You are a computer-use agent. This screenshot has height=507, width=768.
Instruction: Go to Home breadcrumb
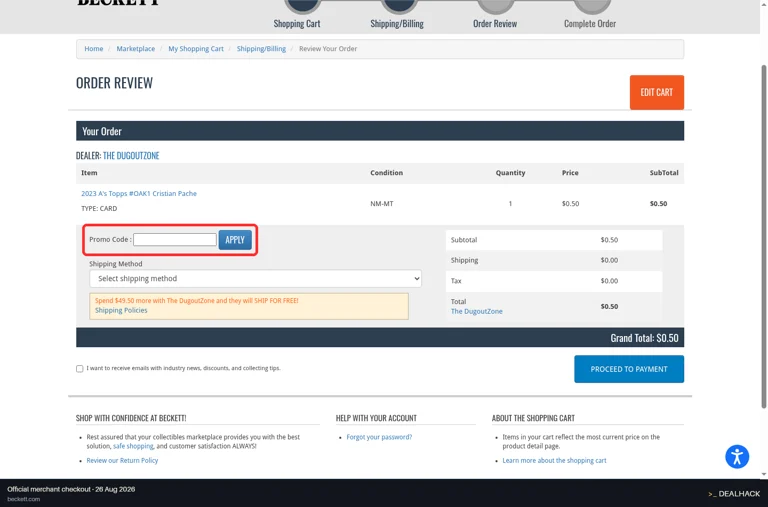tap(94, 48)
